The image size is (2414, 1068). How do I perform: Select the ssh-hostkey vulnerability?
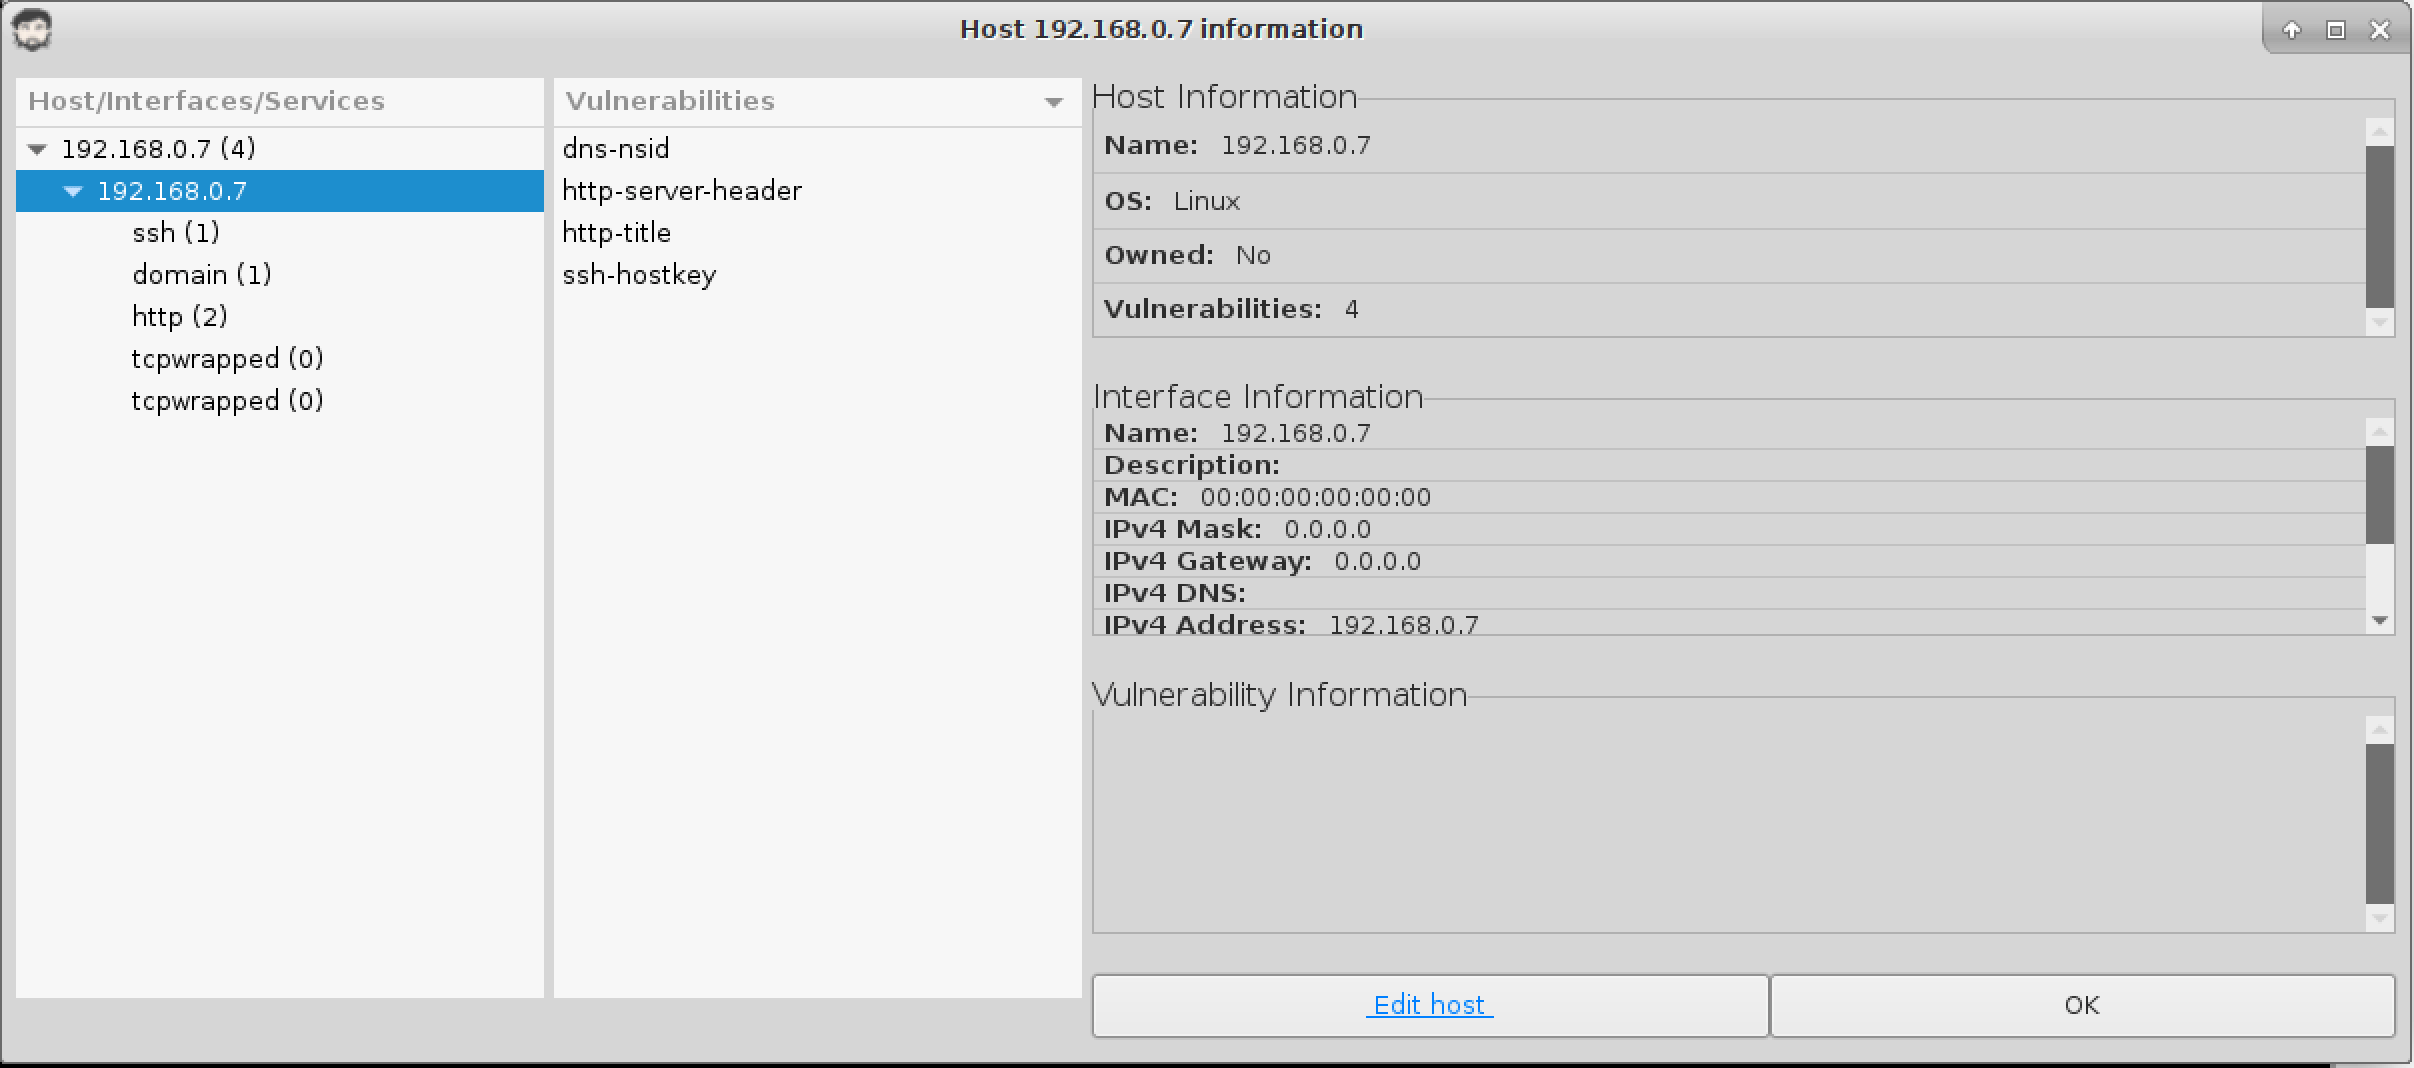(x=639, y=275)
